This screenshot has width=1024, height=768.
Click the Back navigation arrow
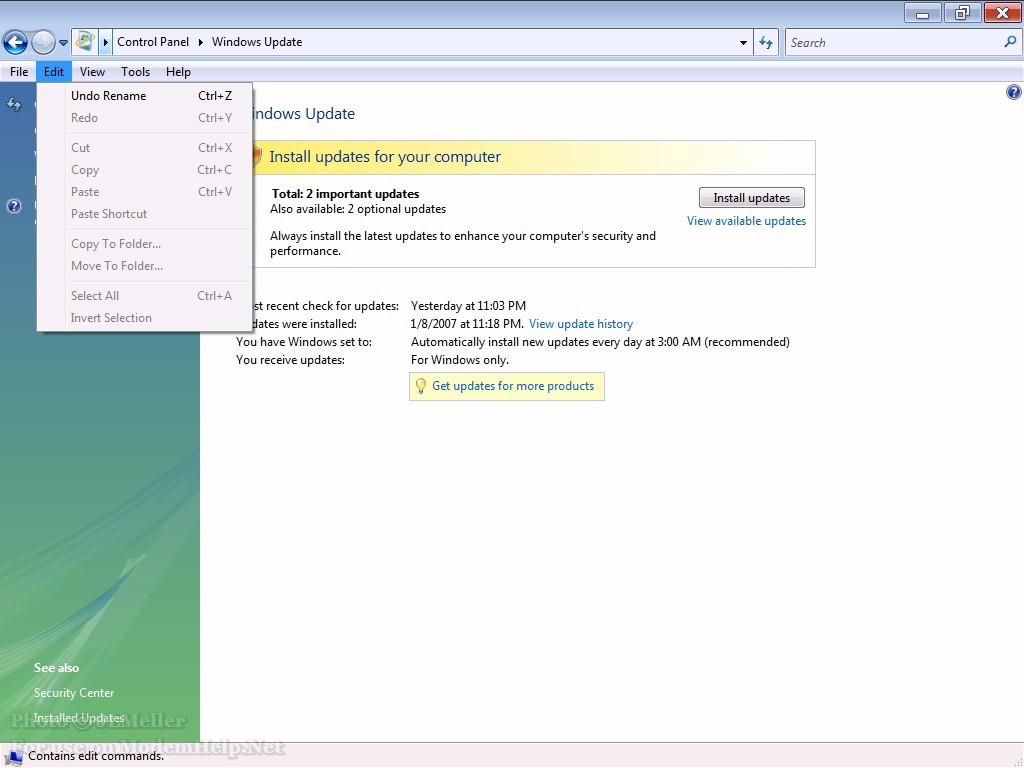click(16, 42)
